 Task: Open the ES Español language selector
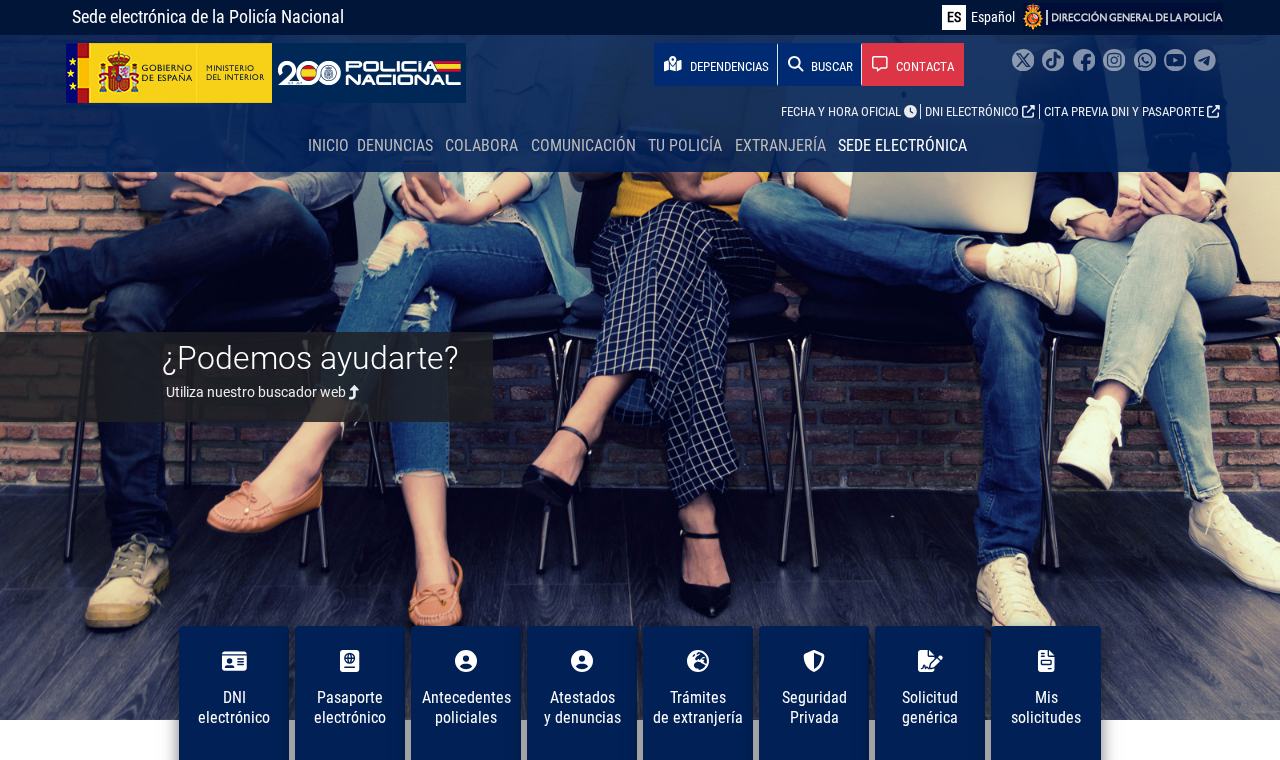[x=979, y=17]
